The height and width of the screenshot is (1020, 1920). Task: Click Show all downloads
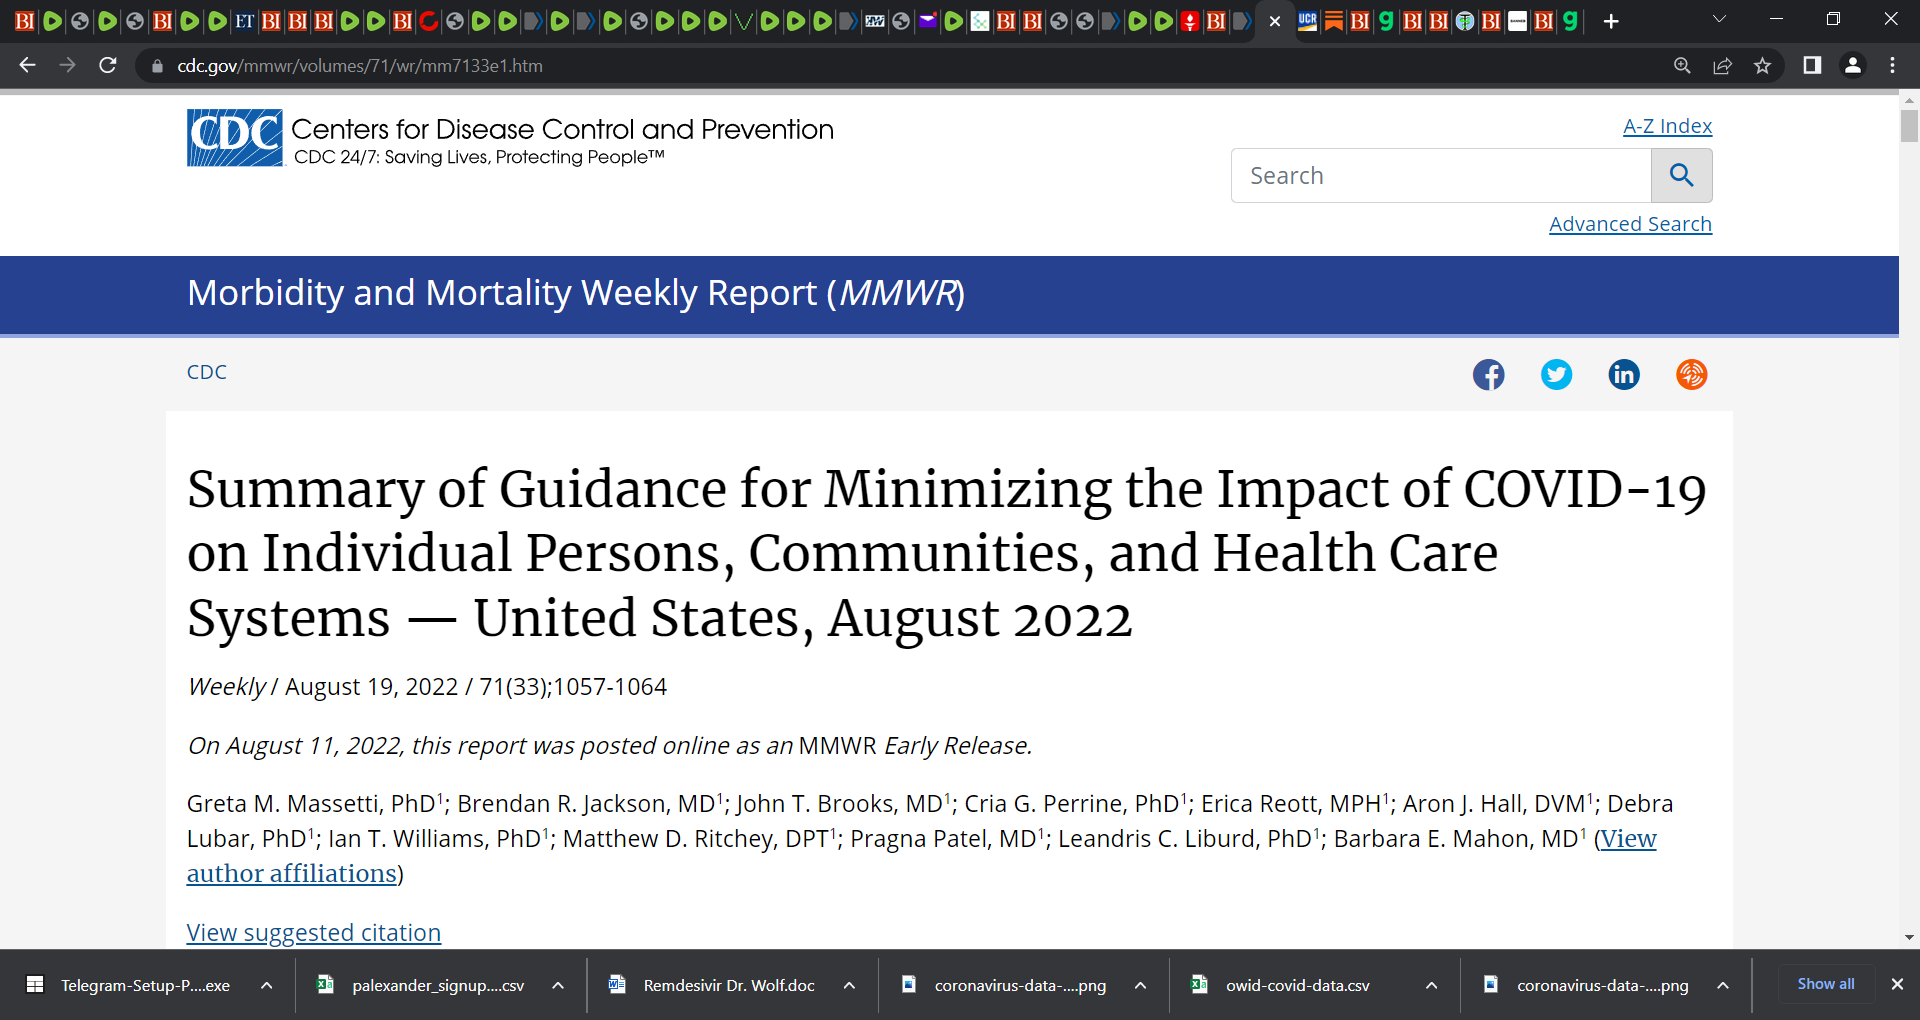[1825, 984]
